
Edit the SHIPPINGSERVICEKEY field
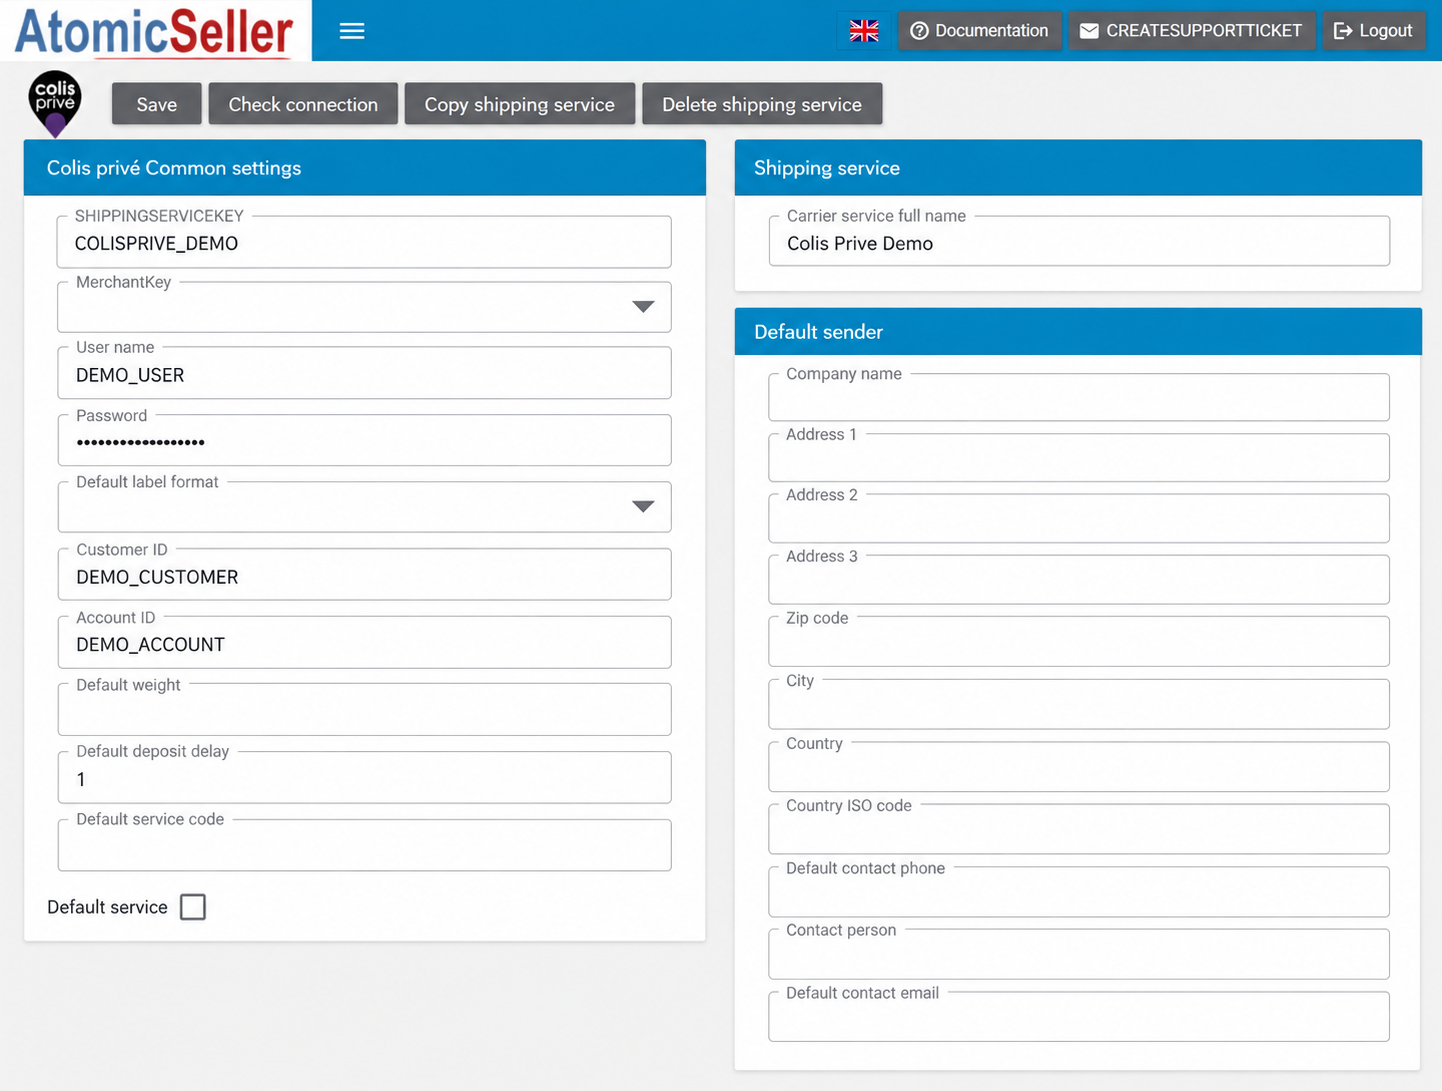pyautogui.click(x=364, y=242)
